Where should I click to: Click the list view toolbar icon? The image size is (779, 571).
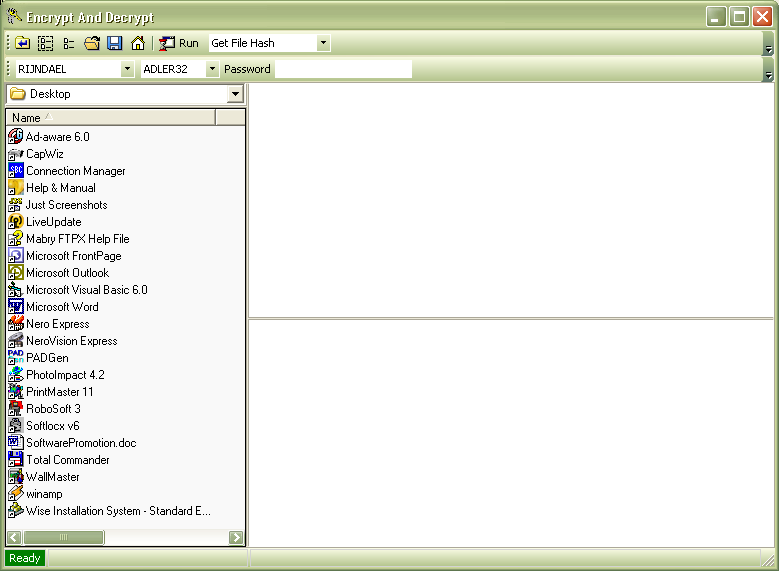(x=69, y=43)
